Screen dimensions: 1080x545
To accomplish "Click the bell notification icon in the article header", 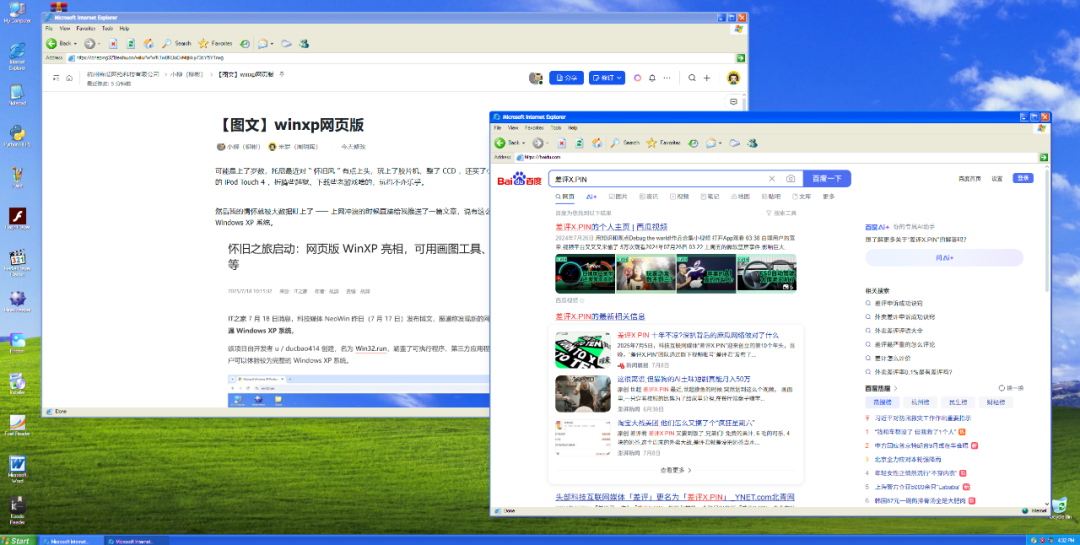I will [652, 78].
